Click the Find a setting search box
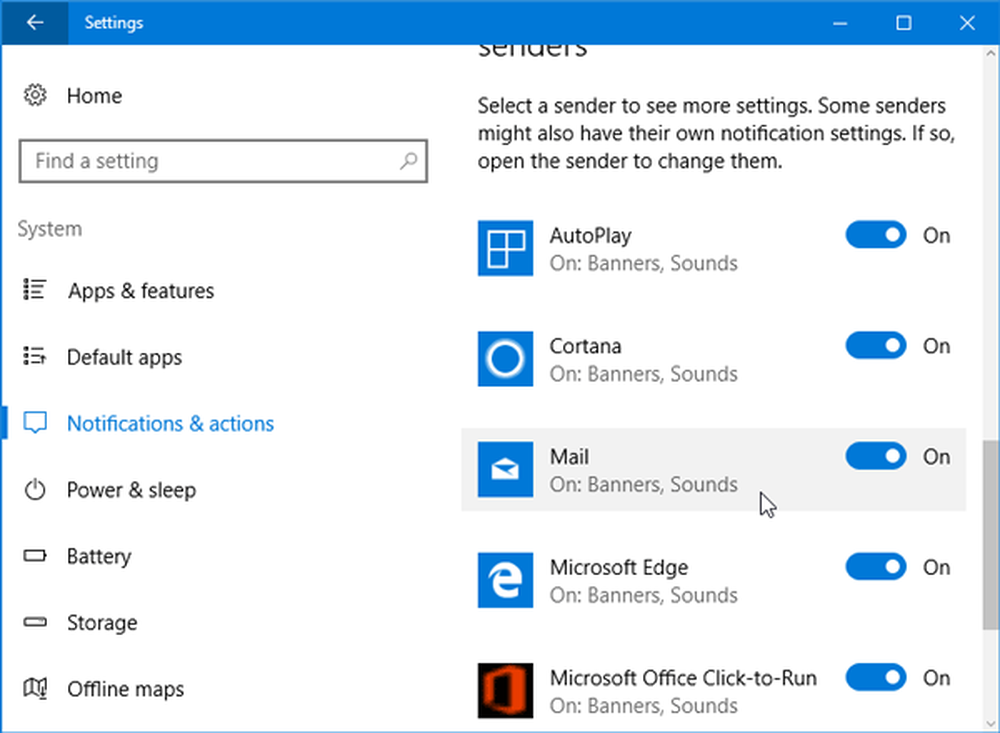The width and height of the screenshot is (1000, 733). pos(210,161)
